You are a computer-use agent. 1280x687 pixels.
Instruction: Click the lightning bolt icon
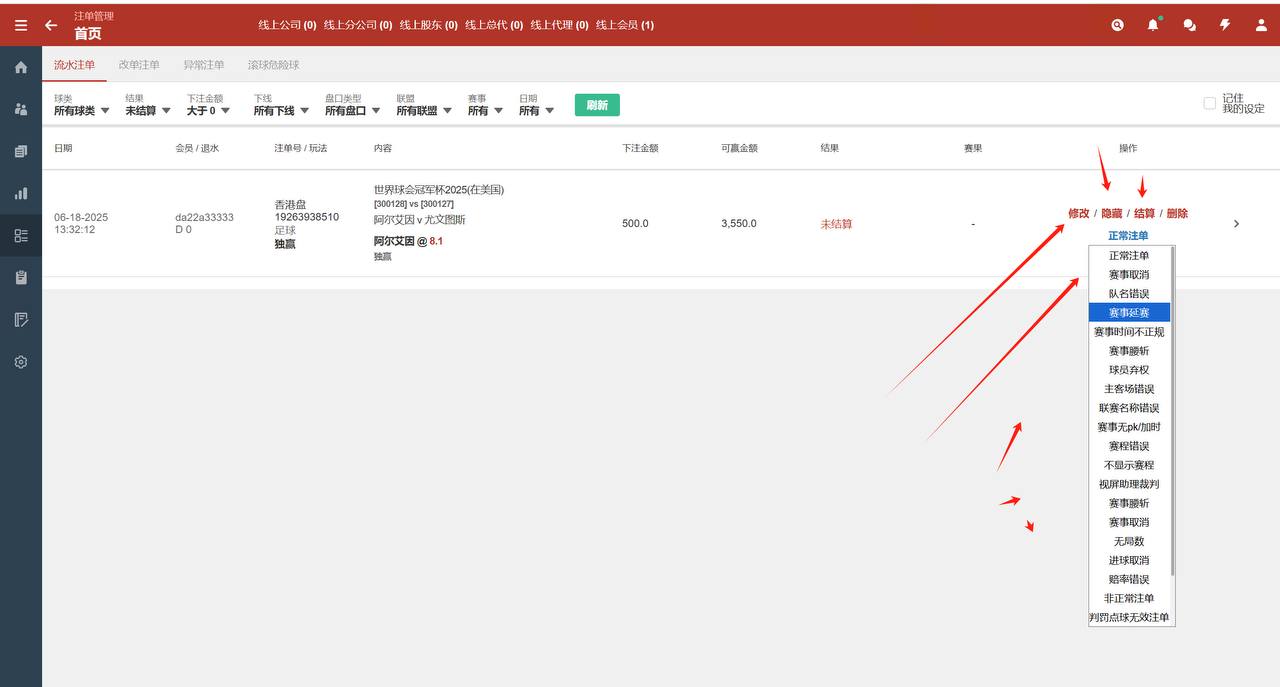(1225, 25)
